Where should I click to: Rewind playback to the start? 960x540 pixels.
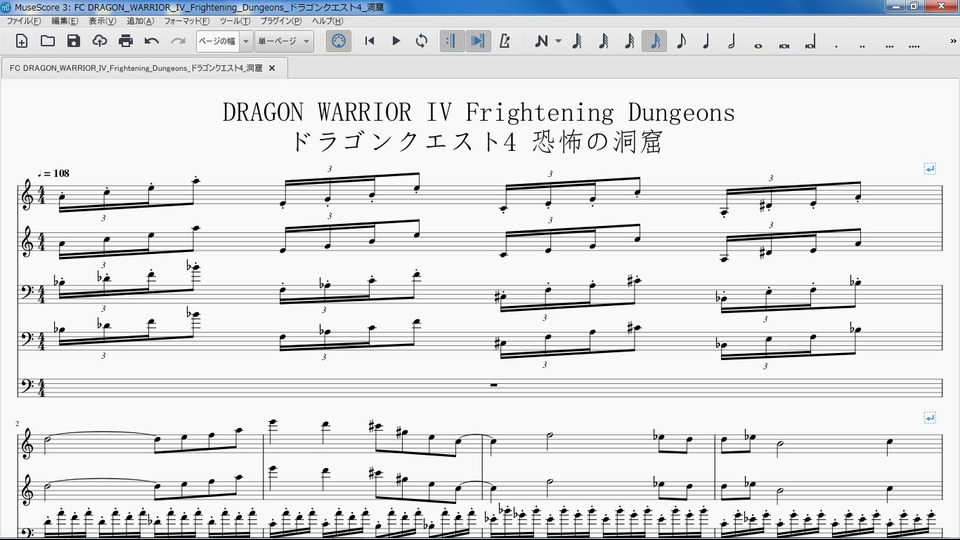[369, 41]
